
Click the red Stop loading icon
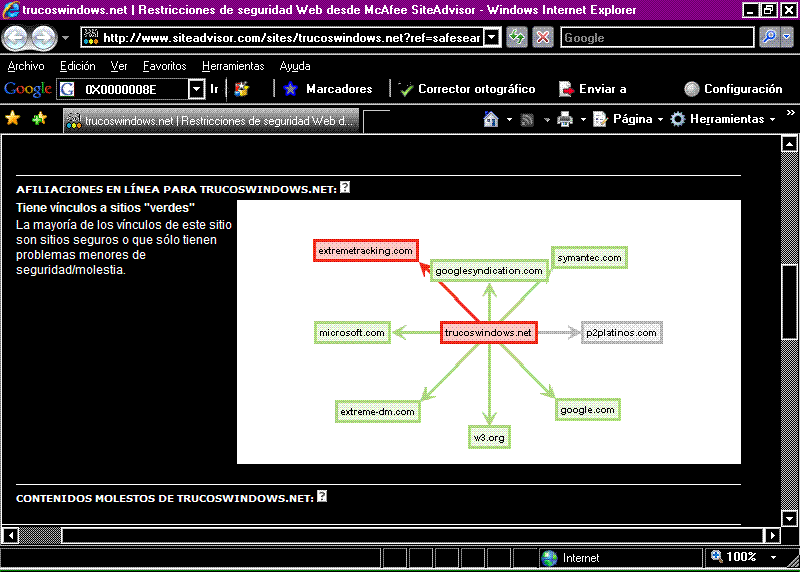(x=543, y=37)
